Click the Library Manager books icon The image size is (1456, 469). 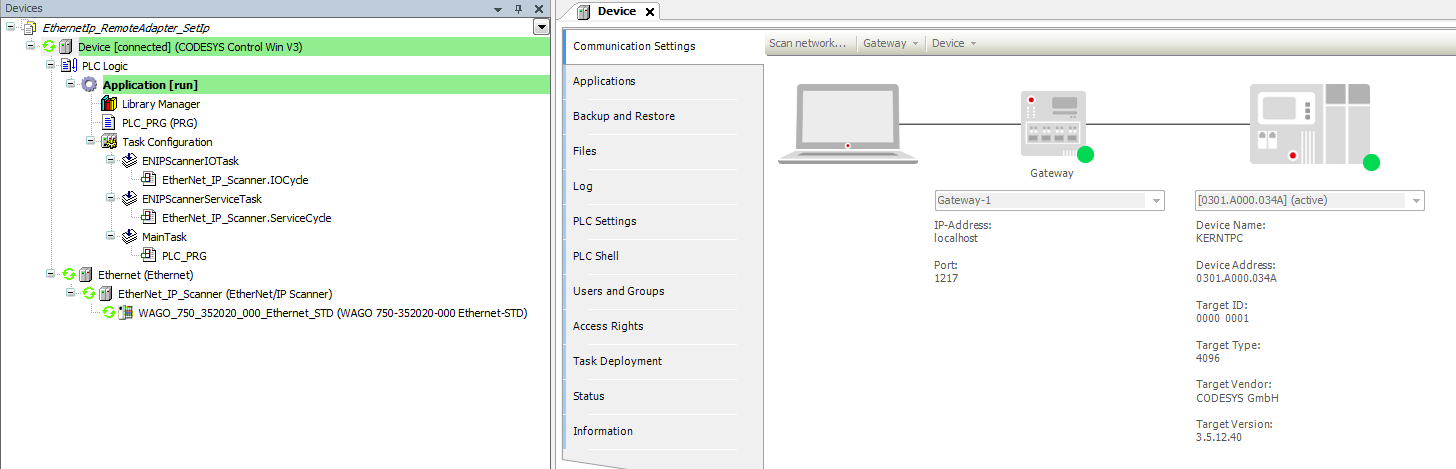click(109, 104)
